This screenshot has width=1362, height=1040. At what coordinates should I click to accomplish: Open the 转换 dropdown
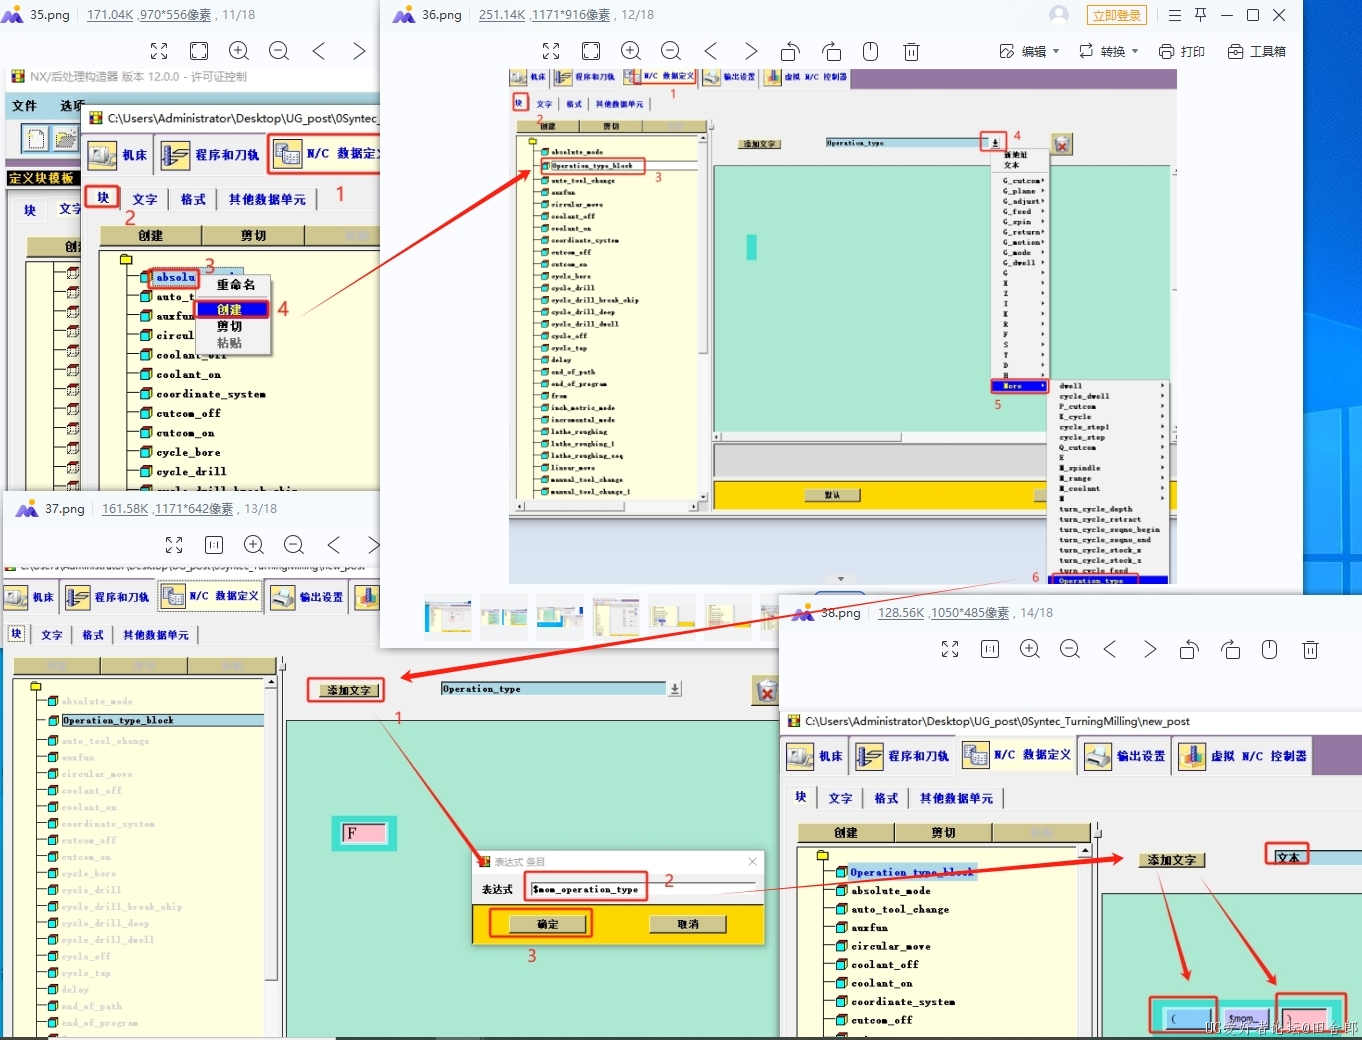[1108, 51]
